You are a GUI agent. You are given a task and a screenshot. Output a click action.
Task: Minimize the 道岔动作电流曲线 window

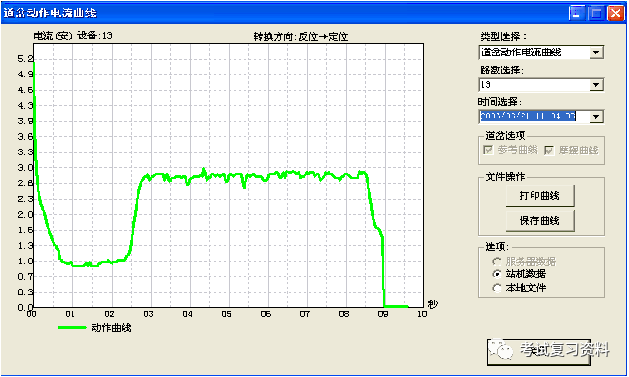577,13
